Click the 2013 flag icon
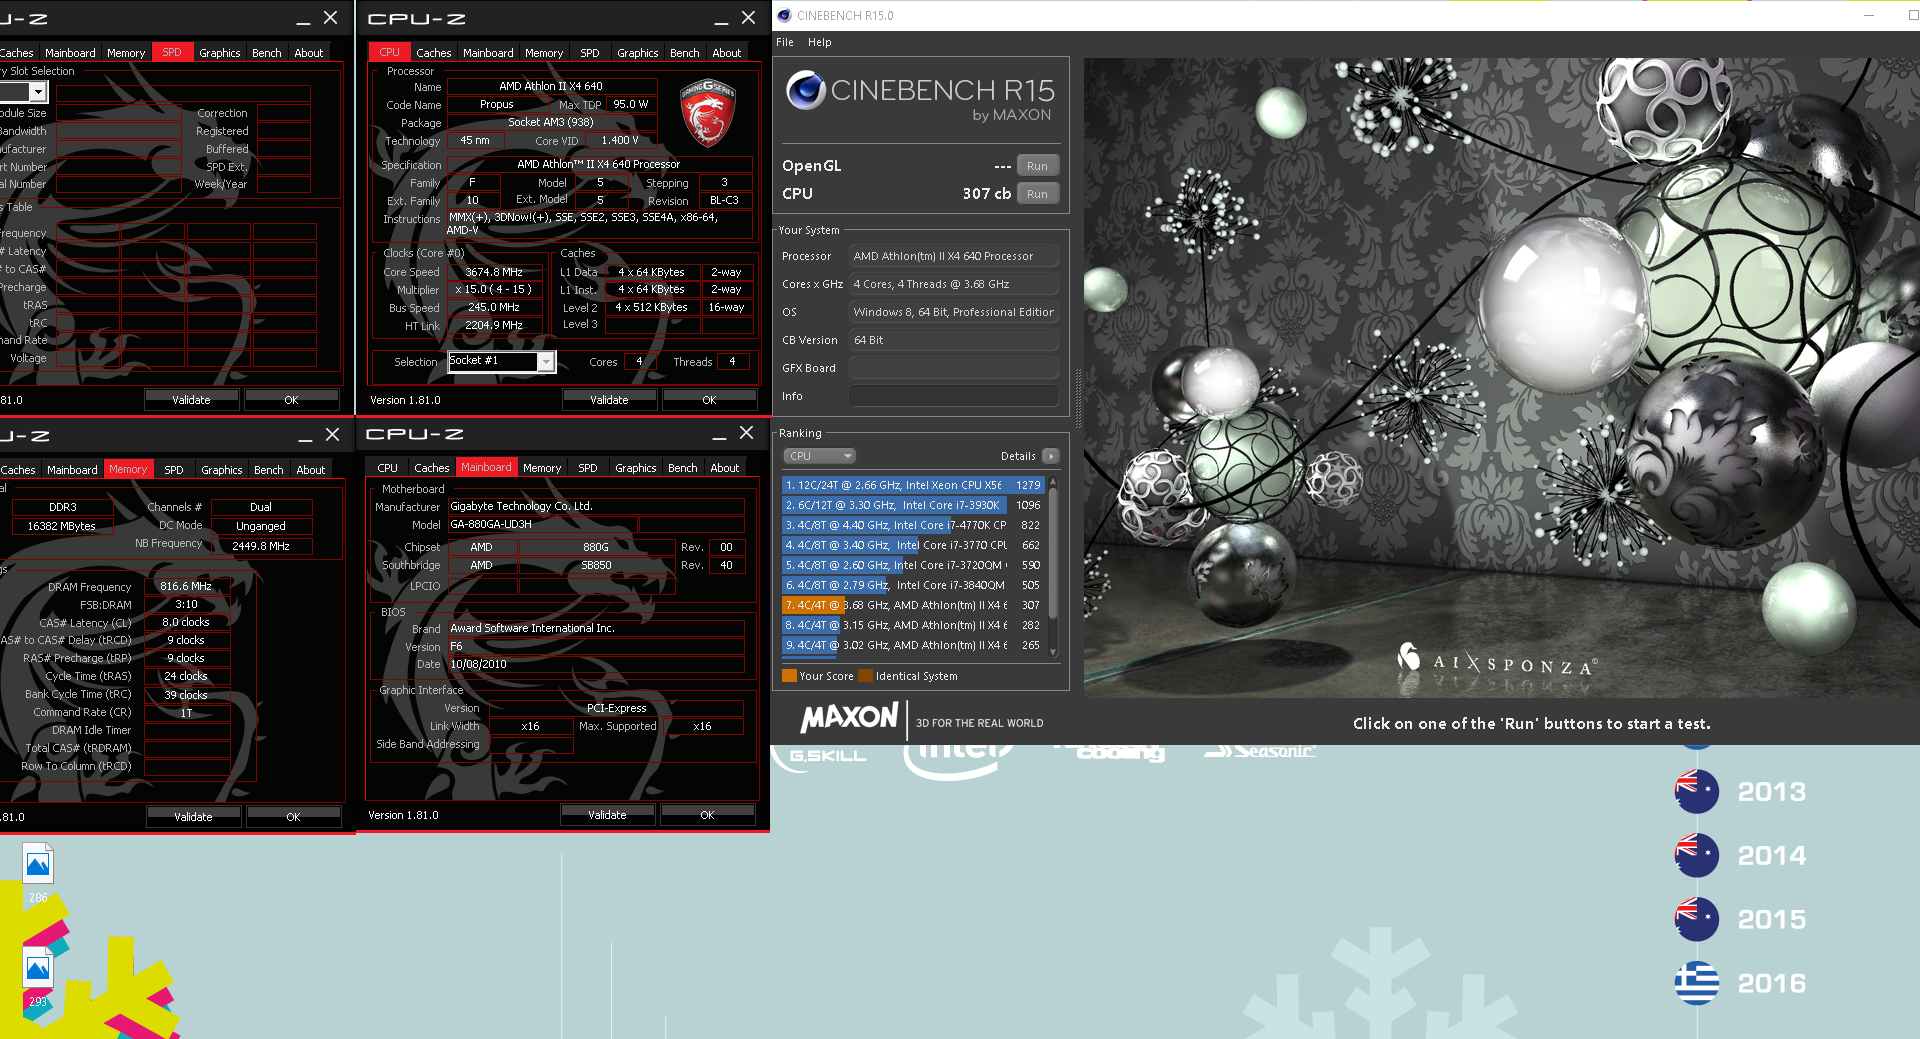Viewport: 1920px width, 1039px height. click(x=1696, y=791)
